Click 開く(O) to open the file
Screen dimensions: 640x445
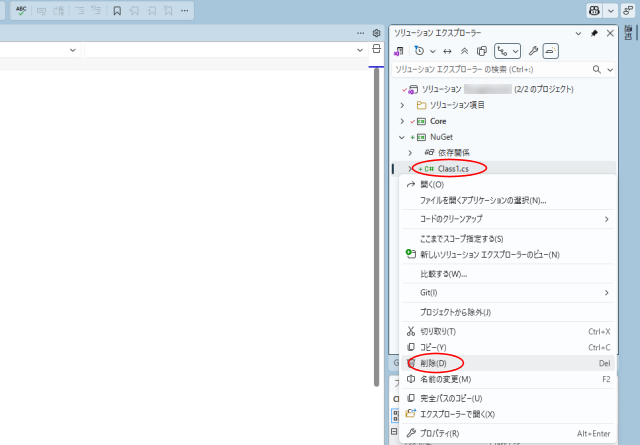[431, 184]
